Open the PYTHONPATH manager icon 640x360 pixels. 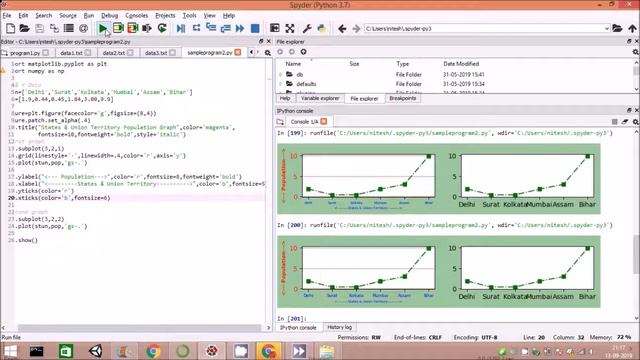(322, 28)
